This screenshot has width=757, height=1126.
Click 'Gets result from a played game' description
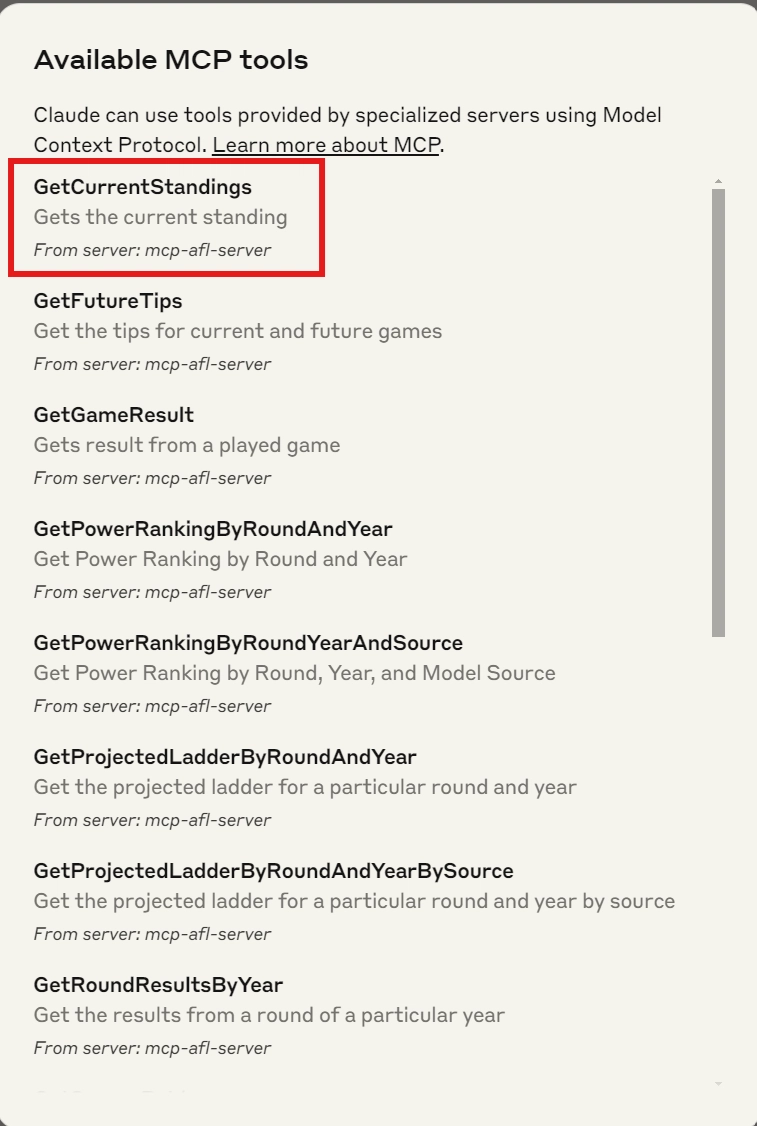click(x=187, y=445)
